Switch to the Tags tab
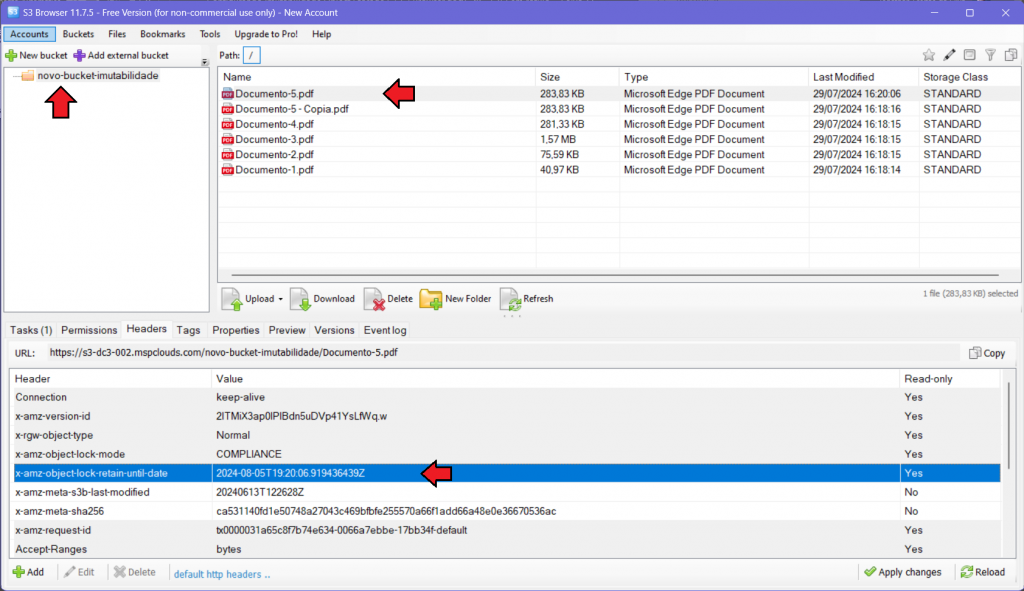This screenshot has height=591, width=1024. 188,330
